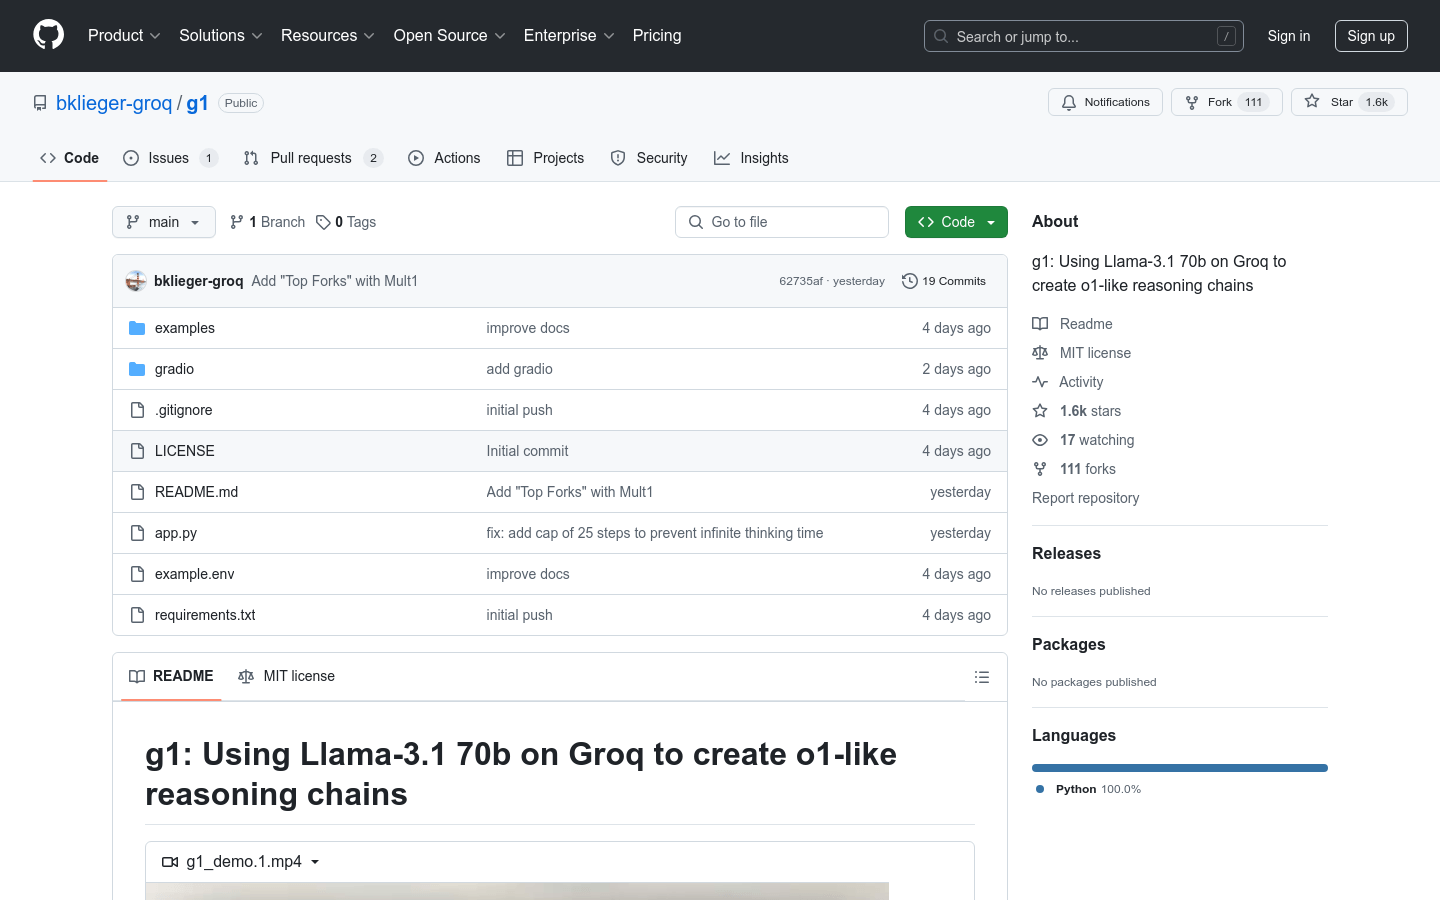Open the Tags list

[346, 222]
